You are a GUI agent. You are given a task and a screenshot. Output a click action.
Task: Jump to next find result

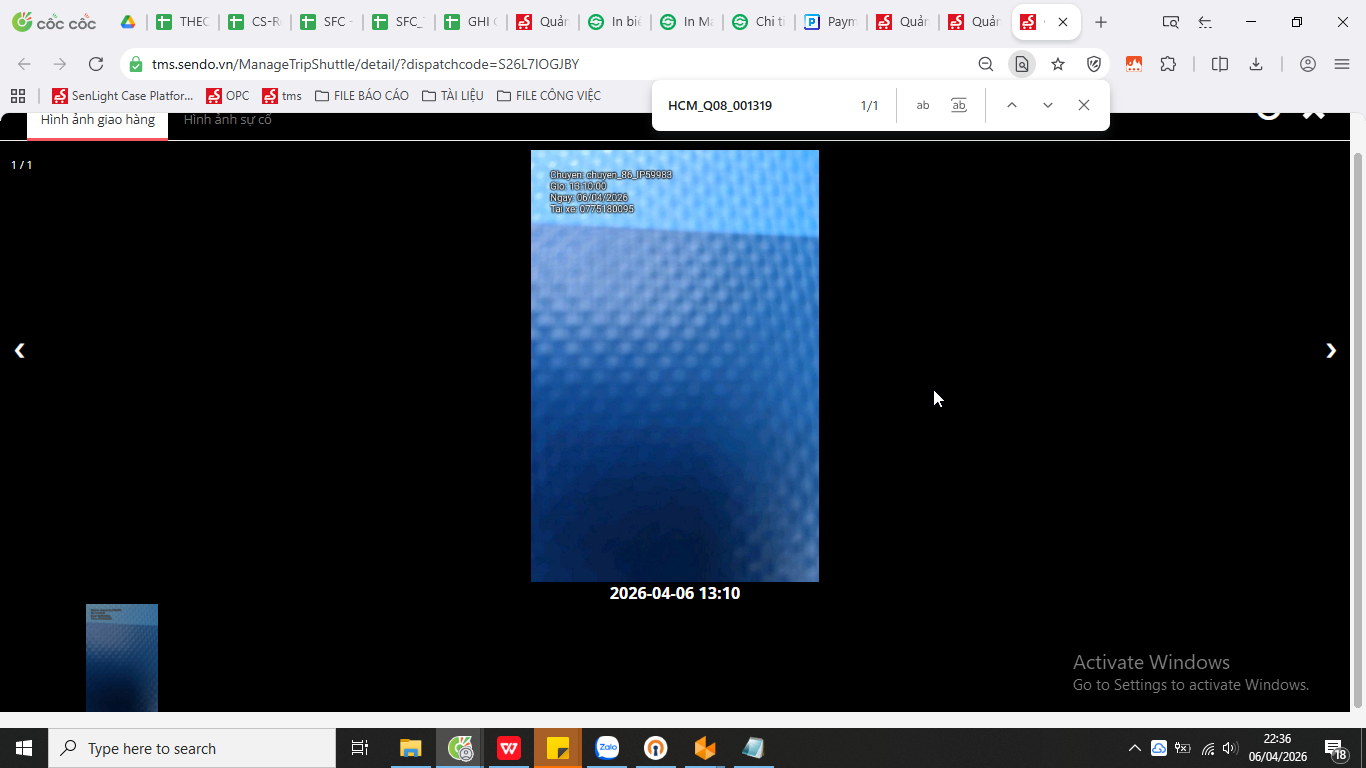coord(1047,105)
